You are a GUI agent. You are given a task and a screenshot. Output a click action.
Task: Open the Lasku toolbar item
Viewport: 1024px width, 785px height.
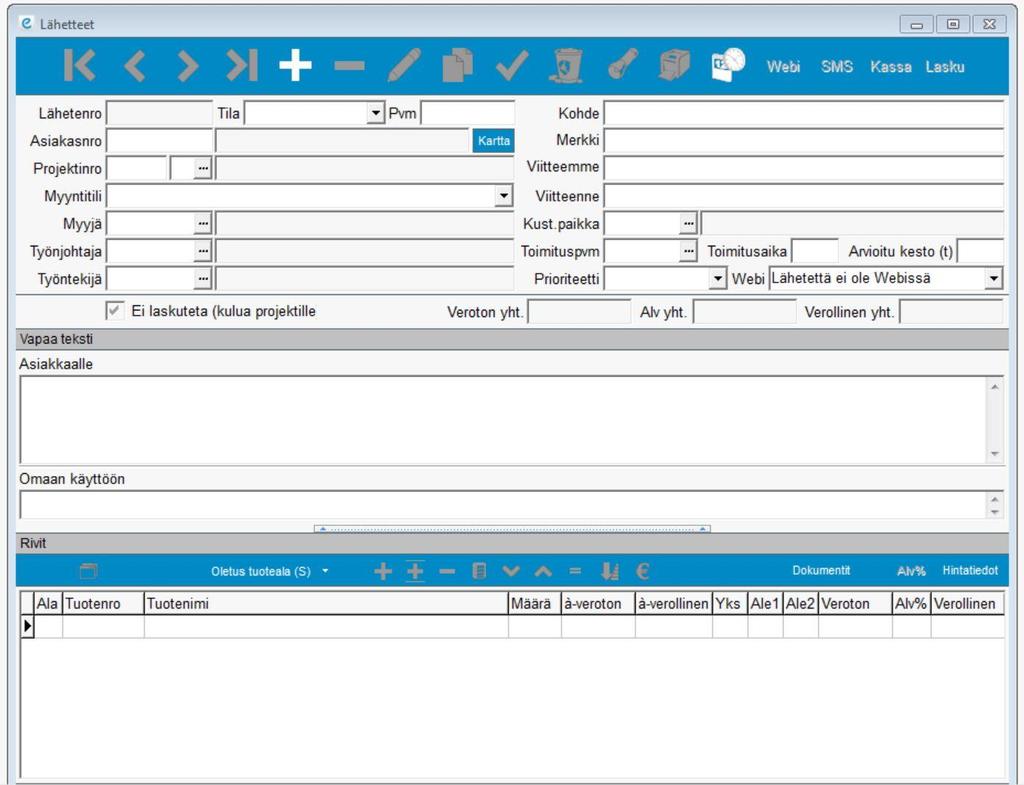pyautogui.click(x=945, y=67)
